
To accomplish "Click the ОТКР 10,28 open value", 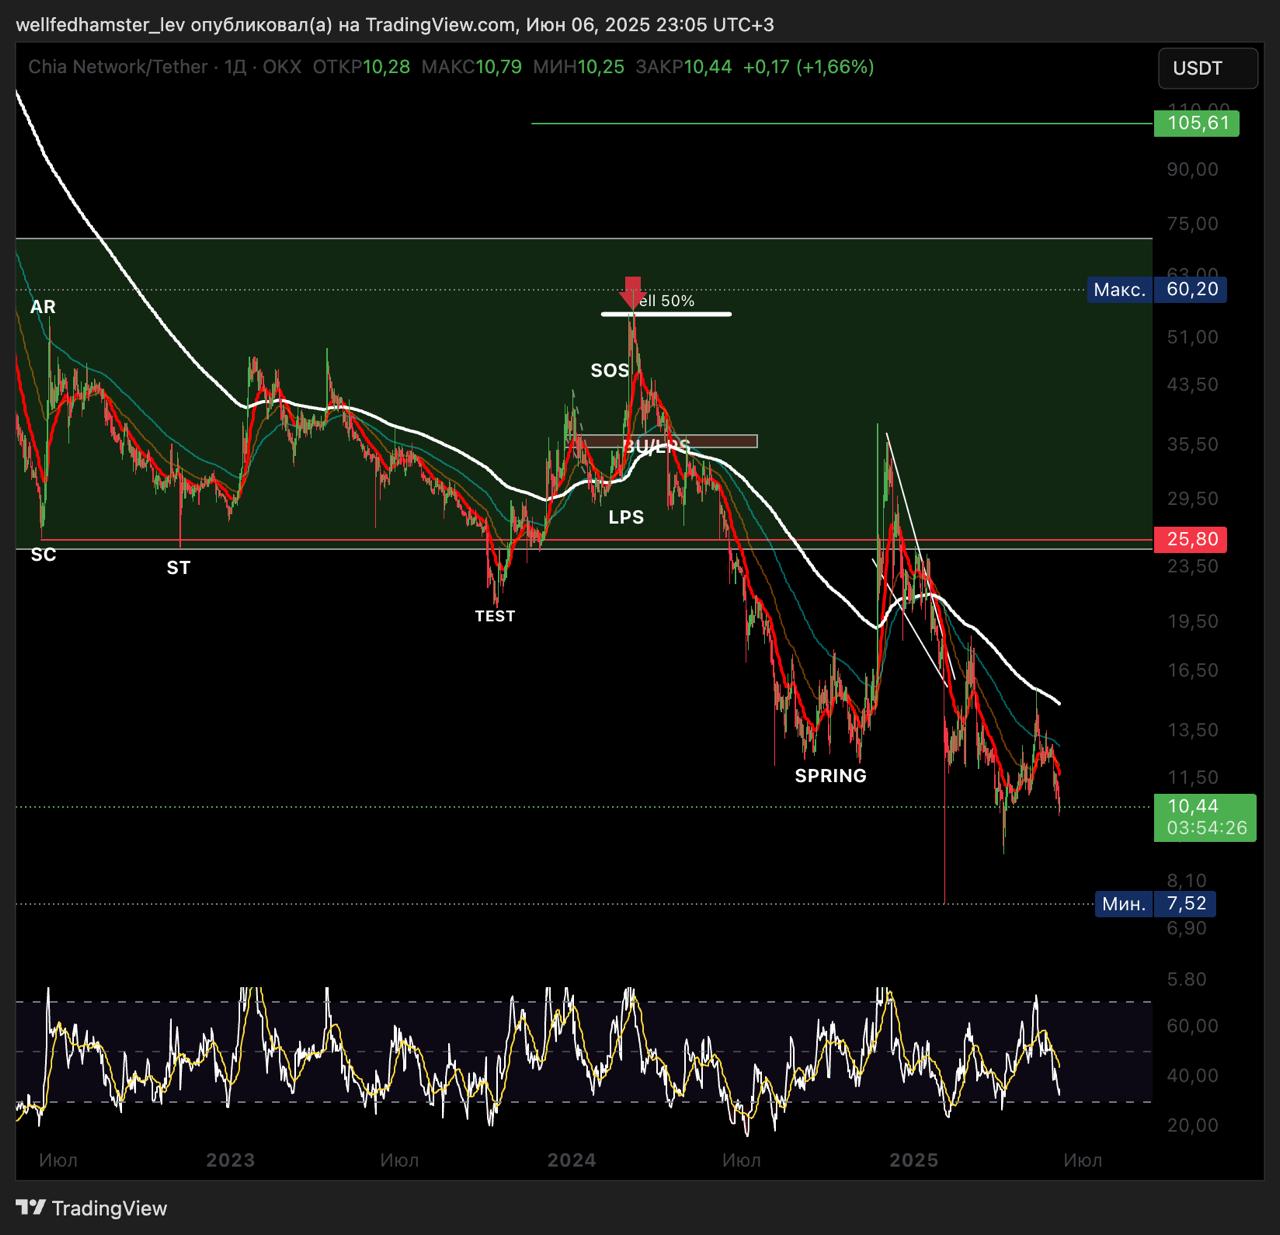I will click(x=361, y=67).
